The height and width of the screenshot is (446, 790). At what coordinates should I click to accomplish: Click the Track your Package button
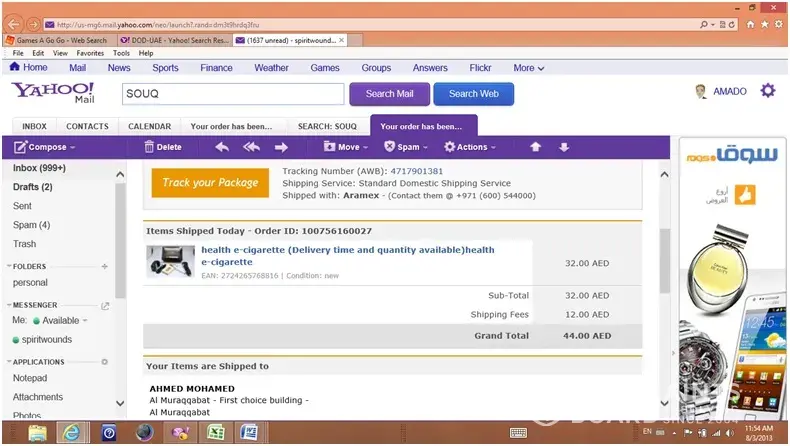click(210, 182)
